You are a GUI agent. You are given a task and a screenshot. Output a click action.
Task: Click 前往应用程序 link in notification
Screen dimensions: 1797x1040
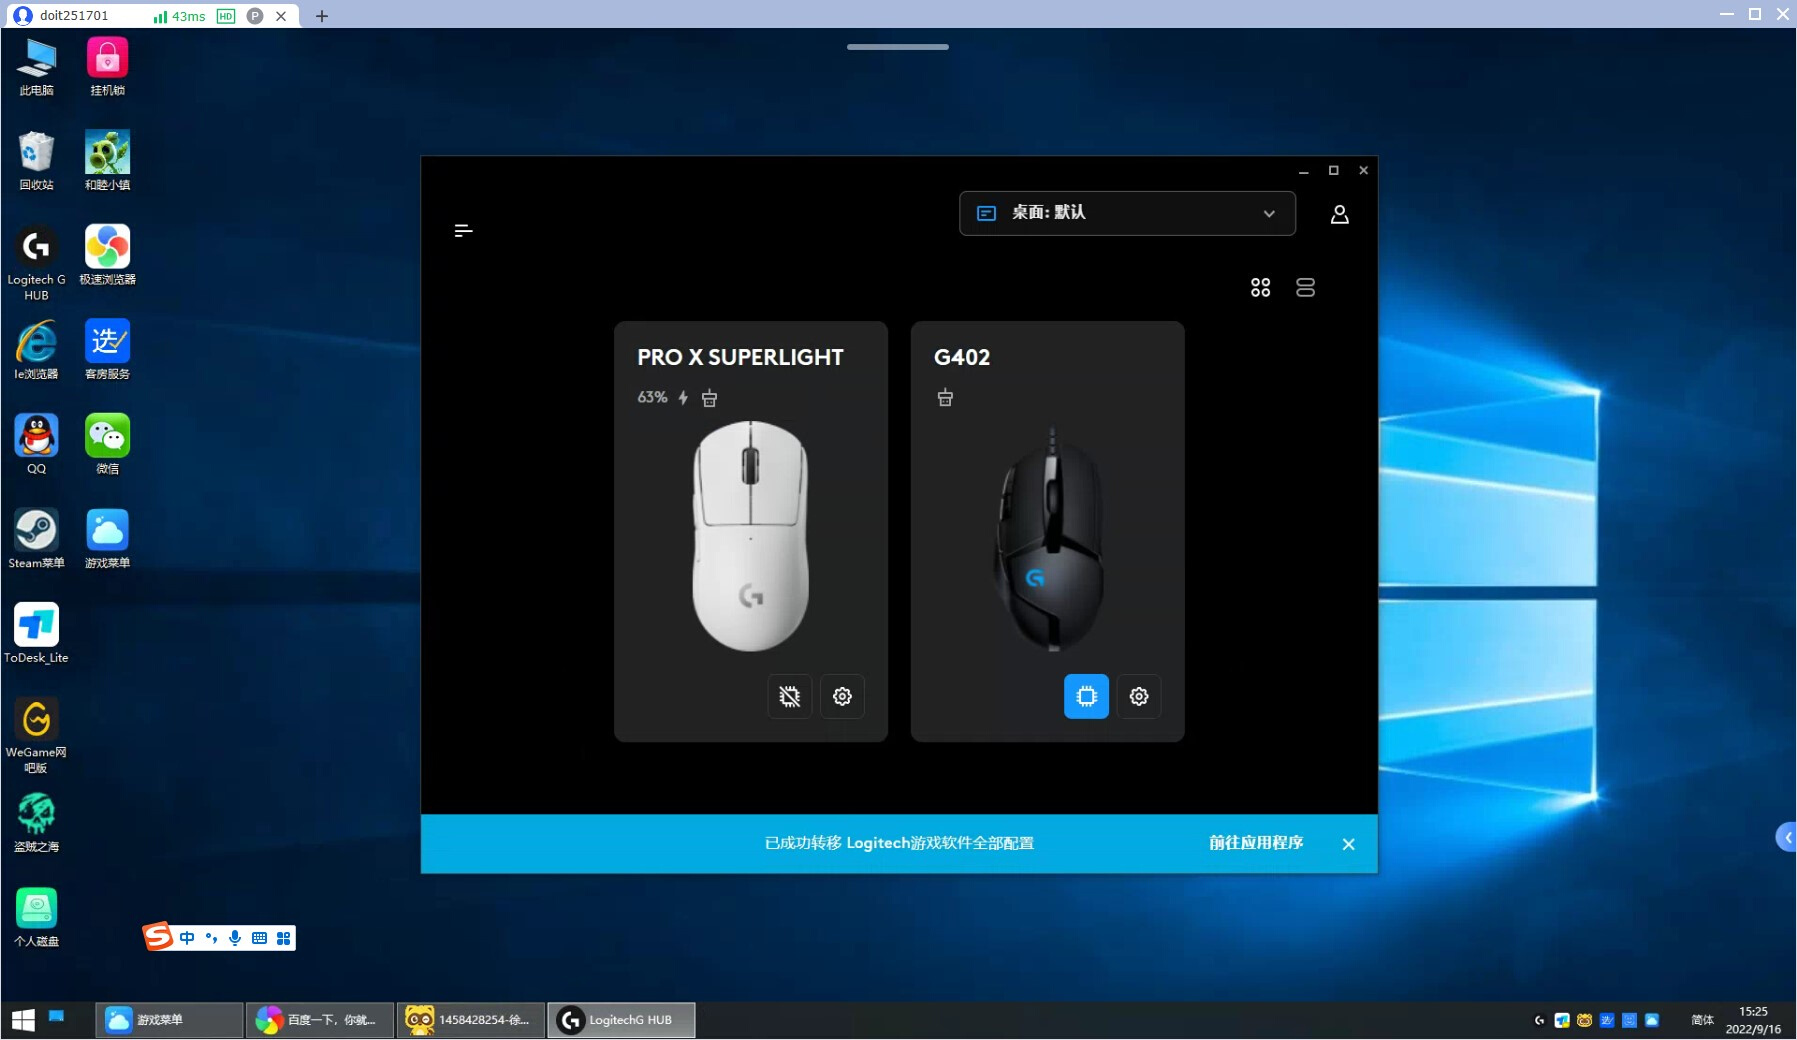(1256, 843)
